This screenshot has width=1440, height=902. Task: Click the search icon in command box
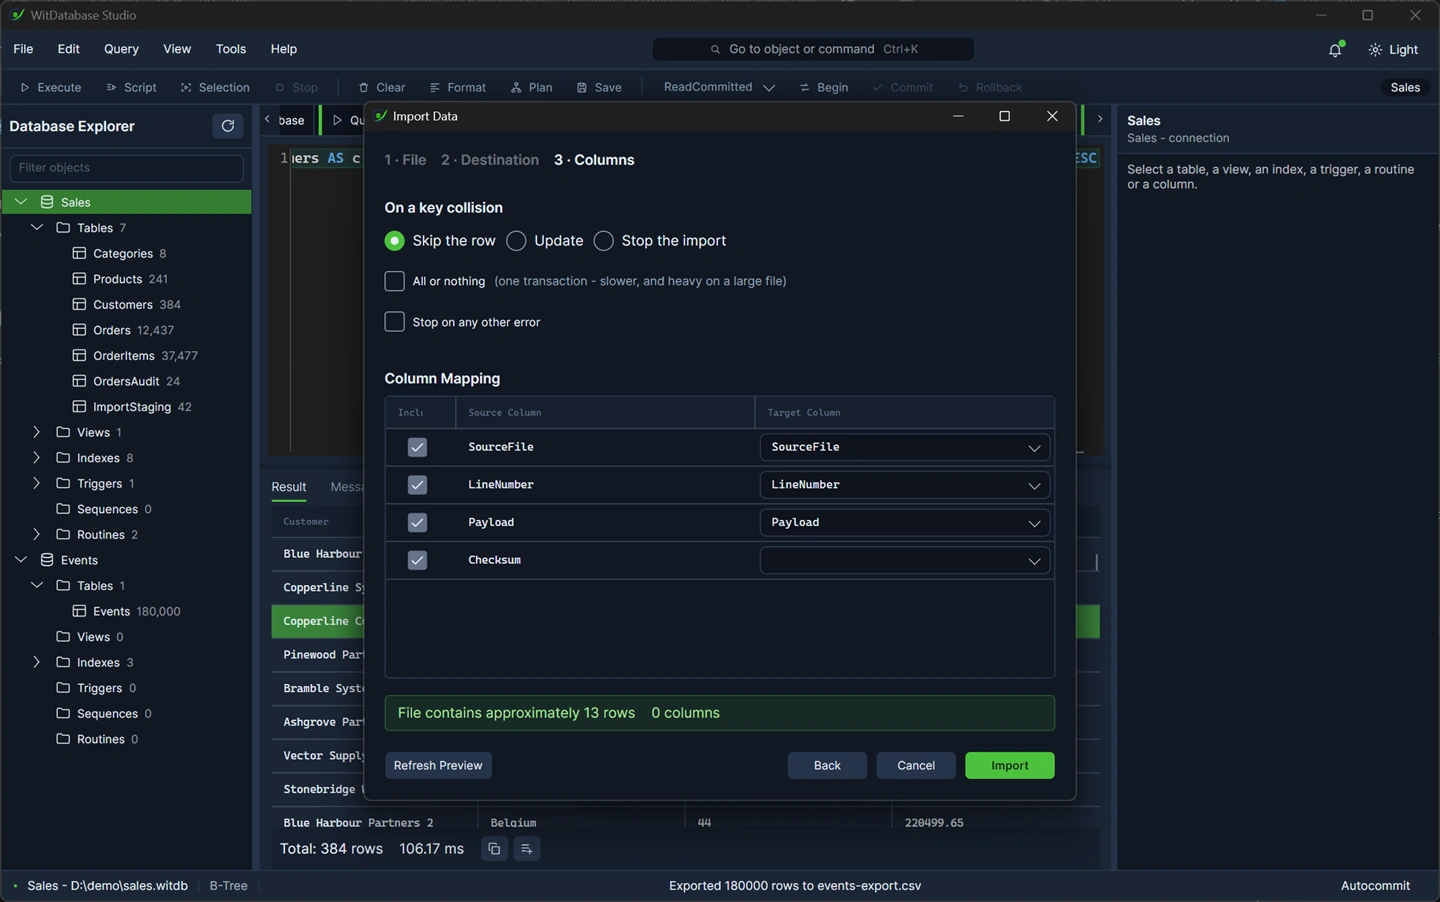715,49
